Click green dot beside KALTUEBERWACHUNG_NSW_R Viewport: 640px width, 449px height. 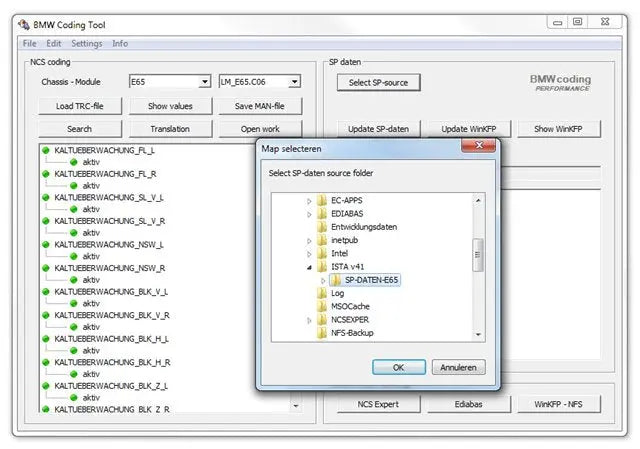[x=46, y=268]
